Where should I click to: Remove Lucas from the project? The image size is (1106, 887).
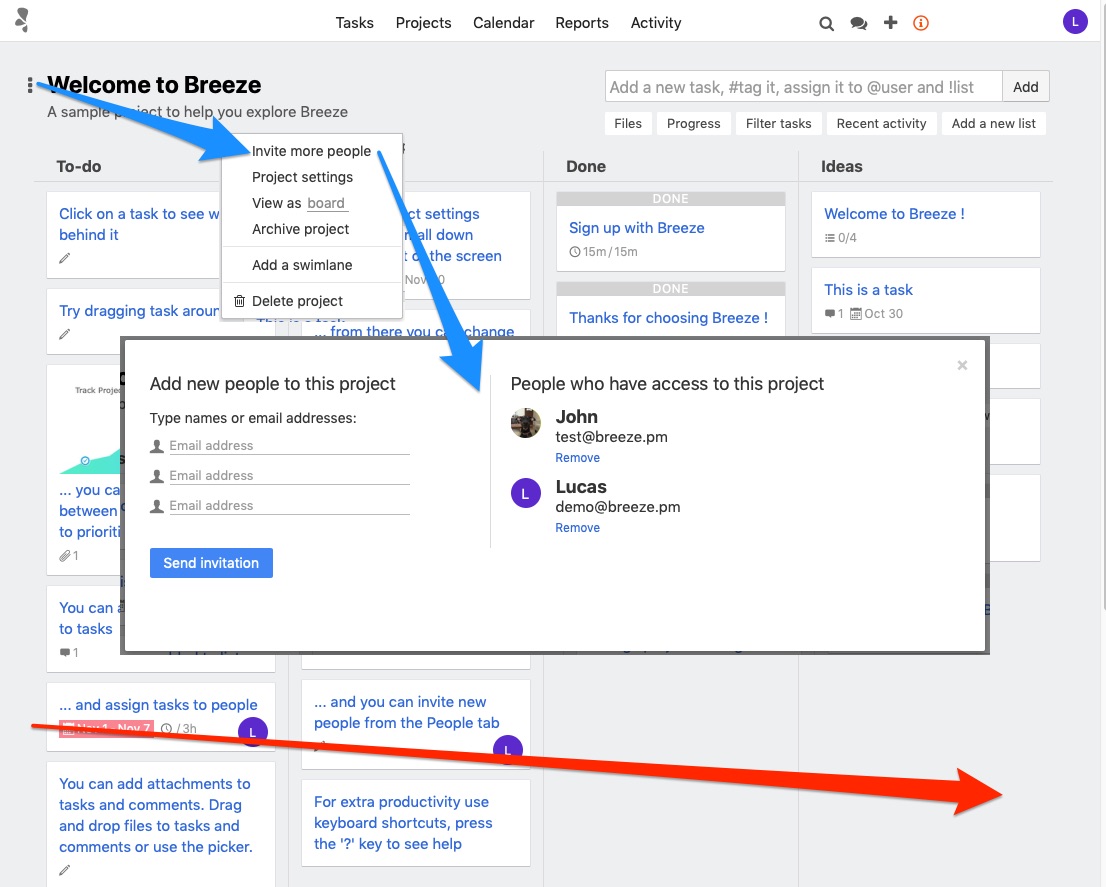[577, 527]
